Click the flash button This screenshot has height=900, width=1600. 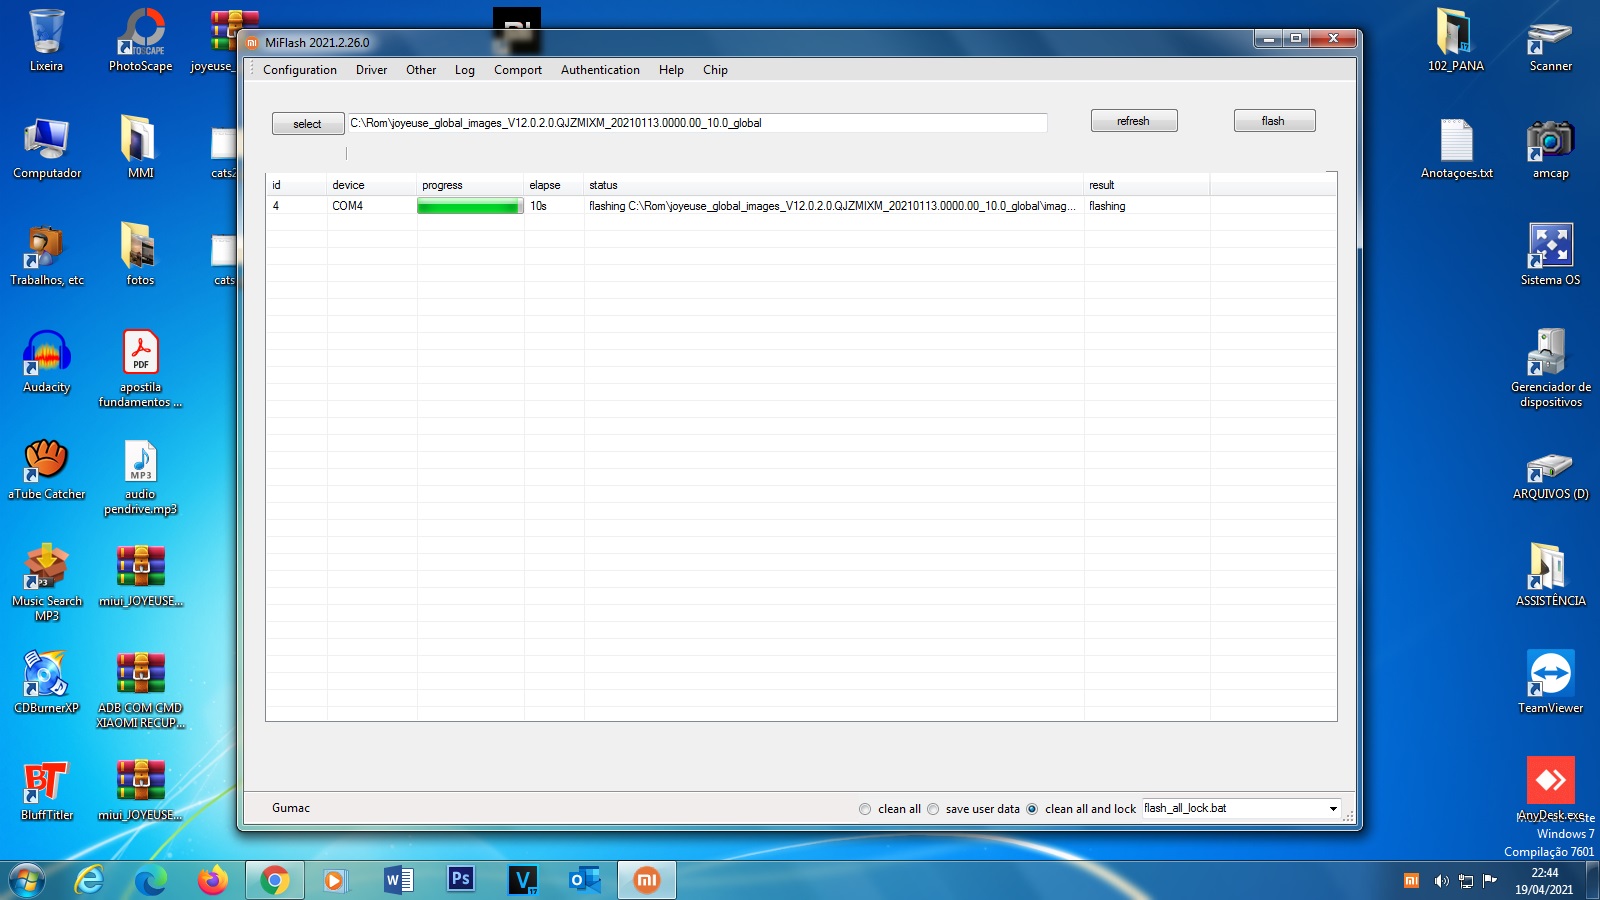pos(1274,121)
